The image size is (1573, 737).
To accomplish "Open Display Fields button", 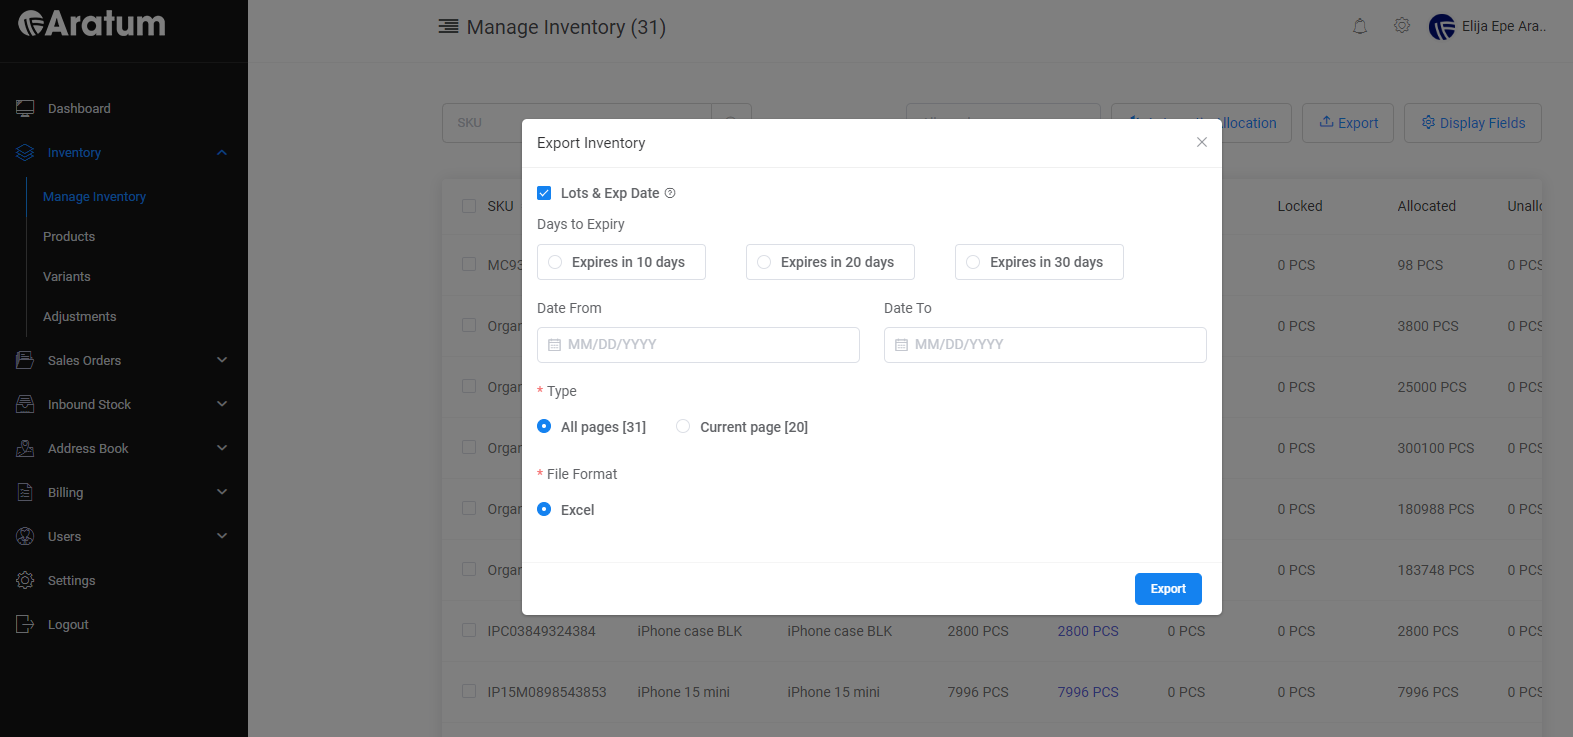I will [x=1473, y=123].
